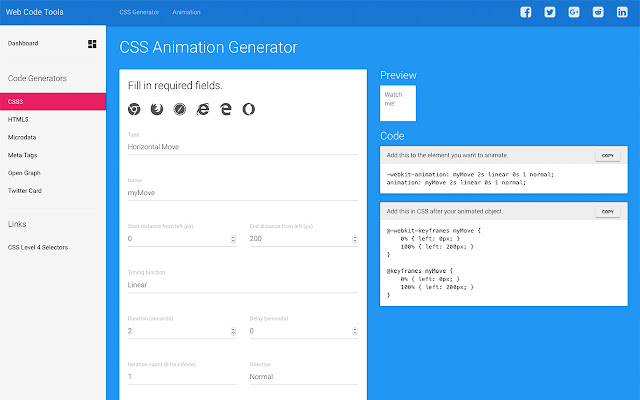
Task: Open the Web Code Tools home link
Action: coord(34,12)
